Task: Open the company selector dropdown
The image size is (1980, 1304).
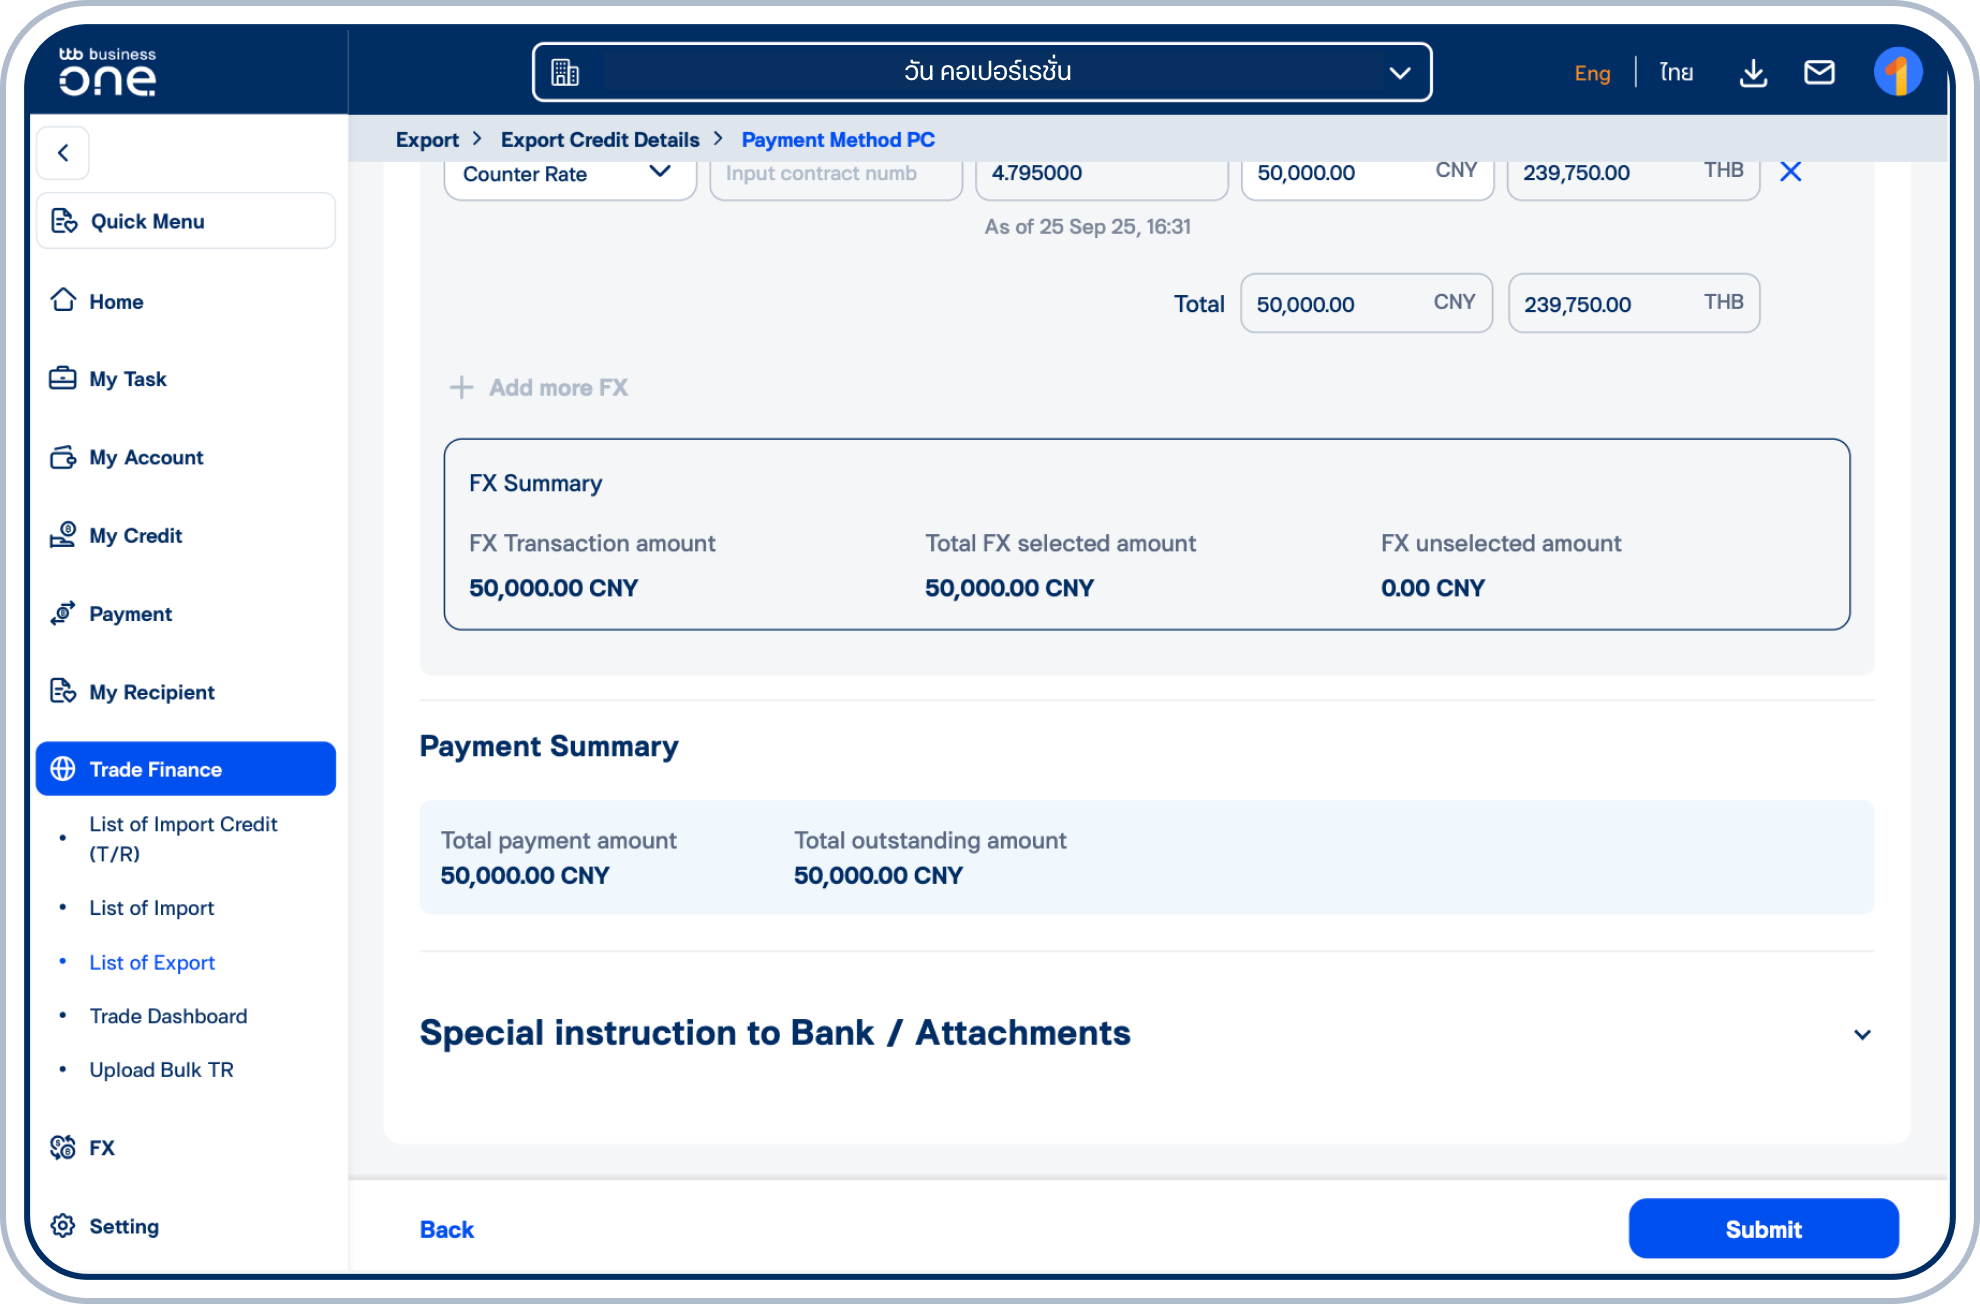Action: [981, 72]
